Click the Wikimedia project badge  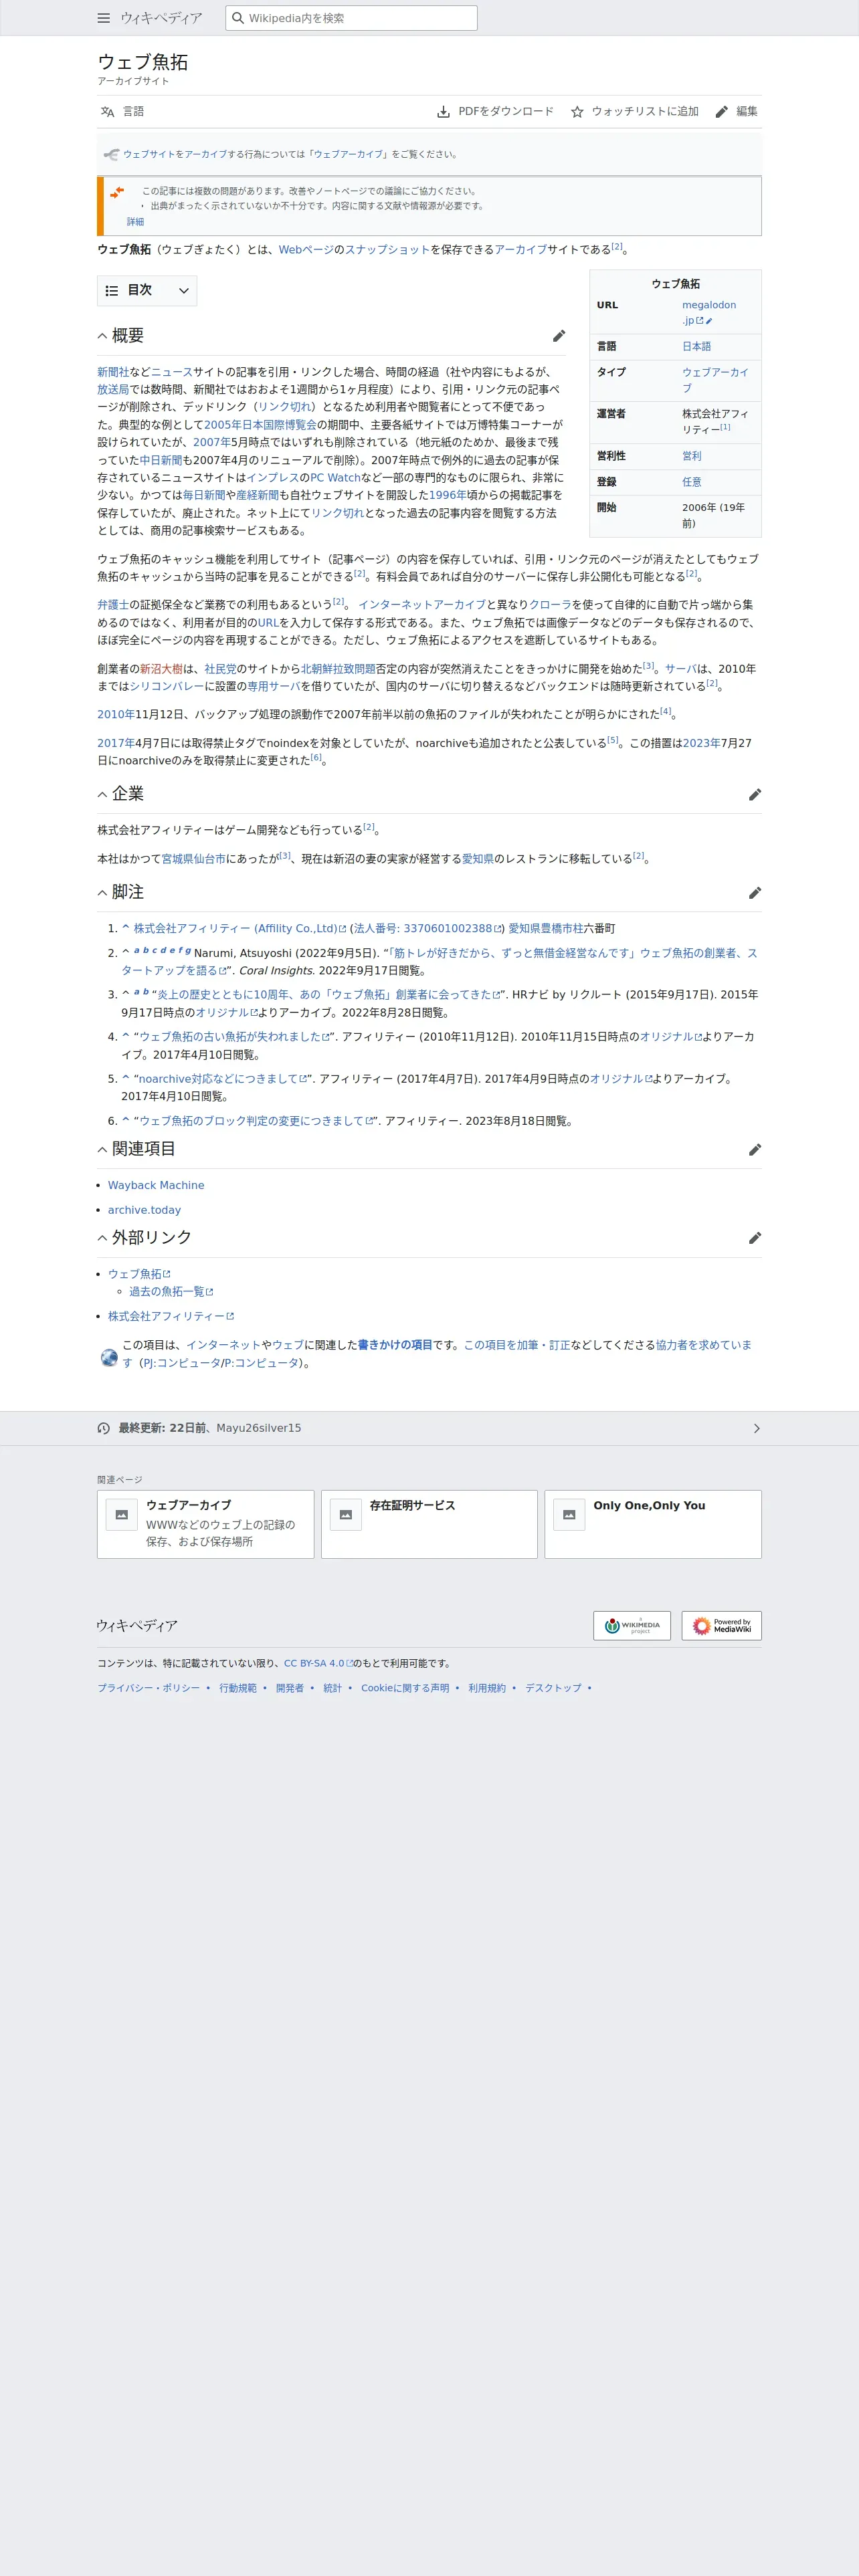pos(632,1625)
